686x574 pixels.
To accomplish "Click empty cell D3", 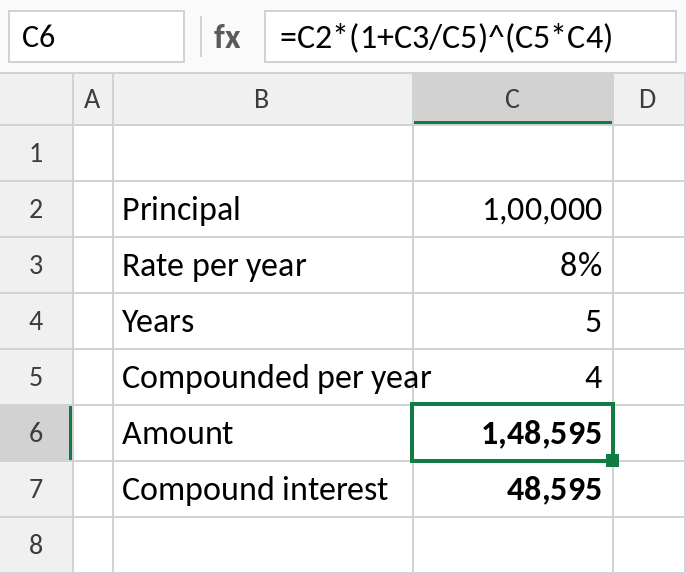I will pyautogui.click(x=649, y=265).
